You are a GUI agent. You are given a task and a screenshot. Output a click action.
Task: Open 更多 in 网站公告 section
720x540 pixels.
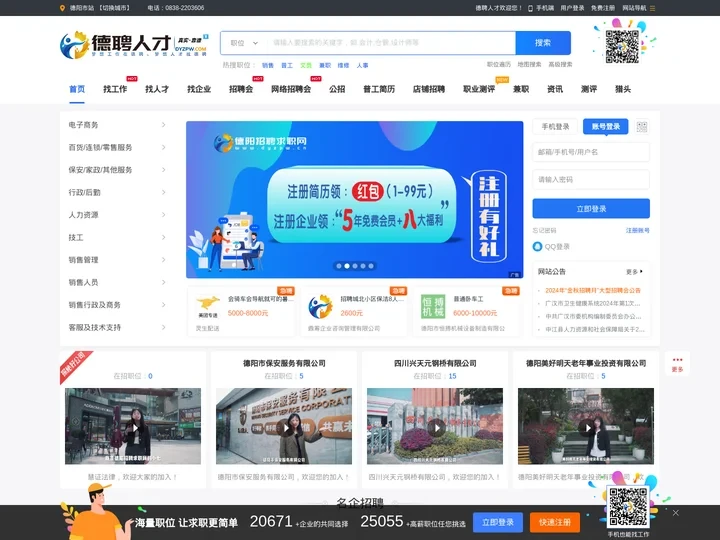click(635, 272)
